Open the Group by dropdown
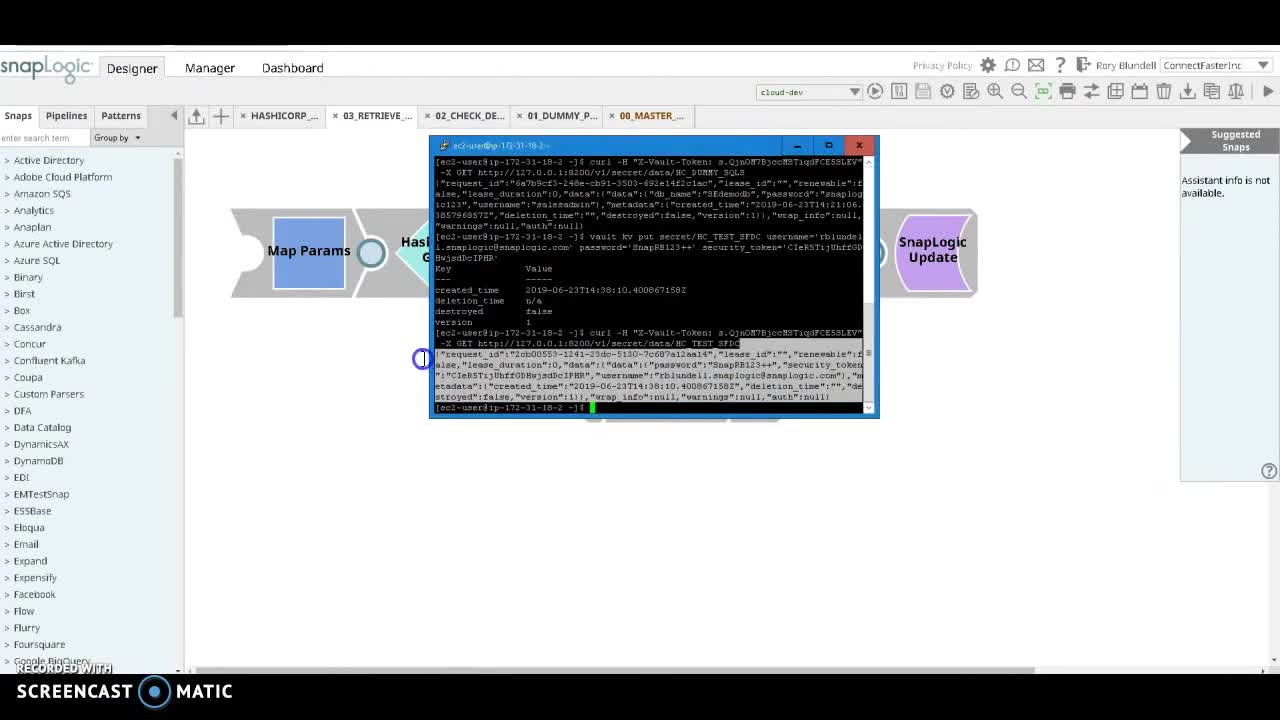The image size is (1280, 720). (118, 138)
